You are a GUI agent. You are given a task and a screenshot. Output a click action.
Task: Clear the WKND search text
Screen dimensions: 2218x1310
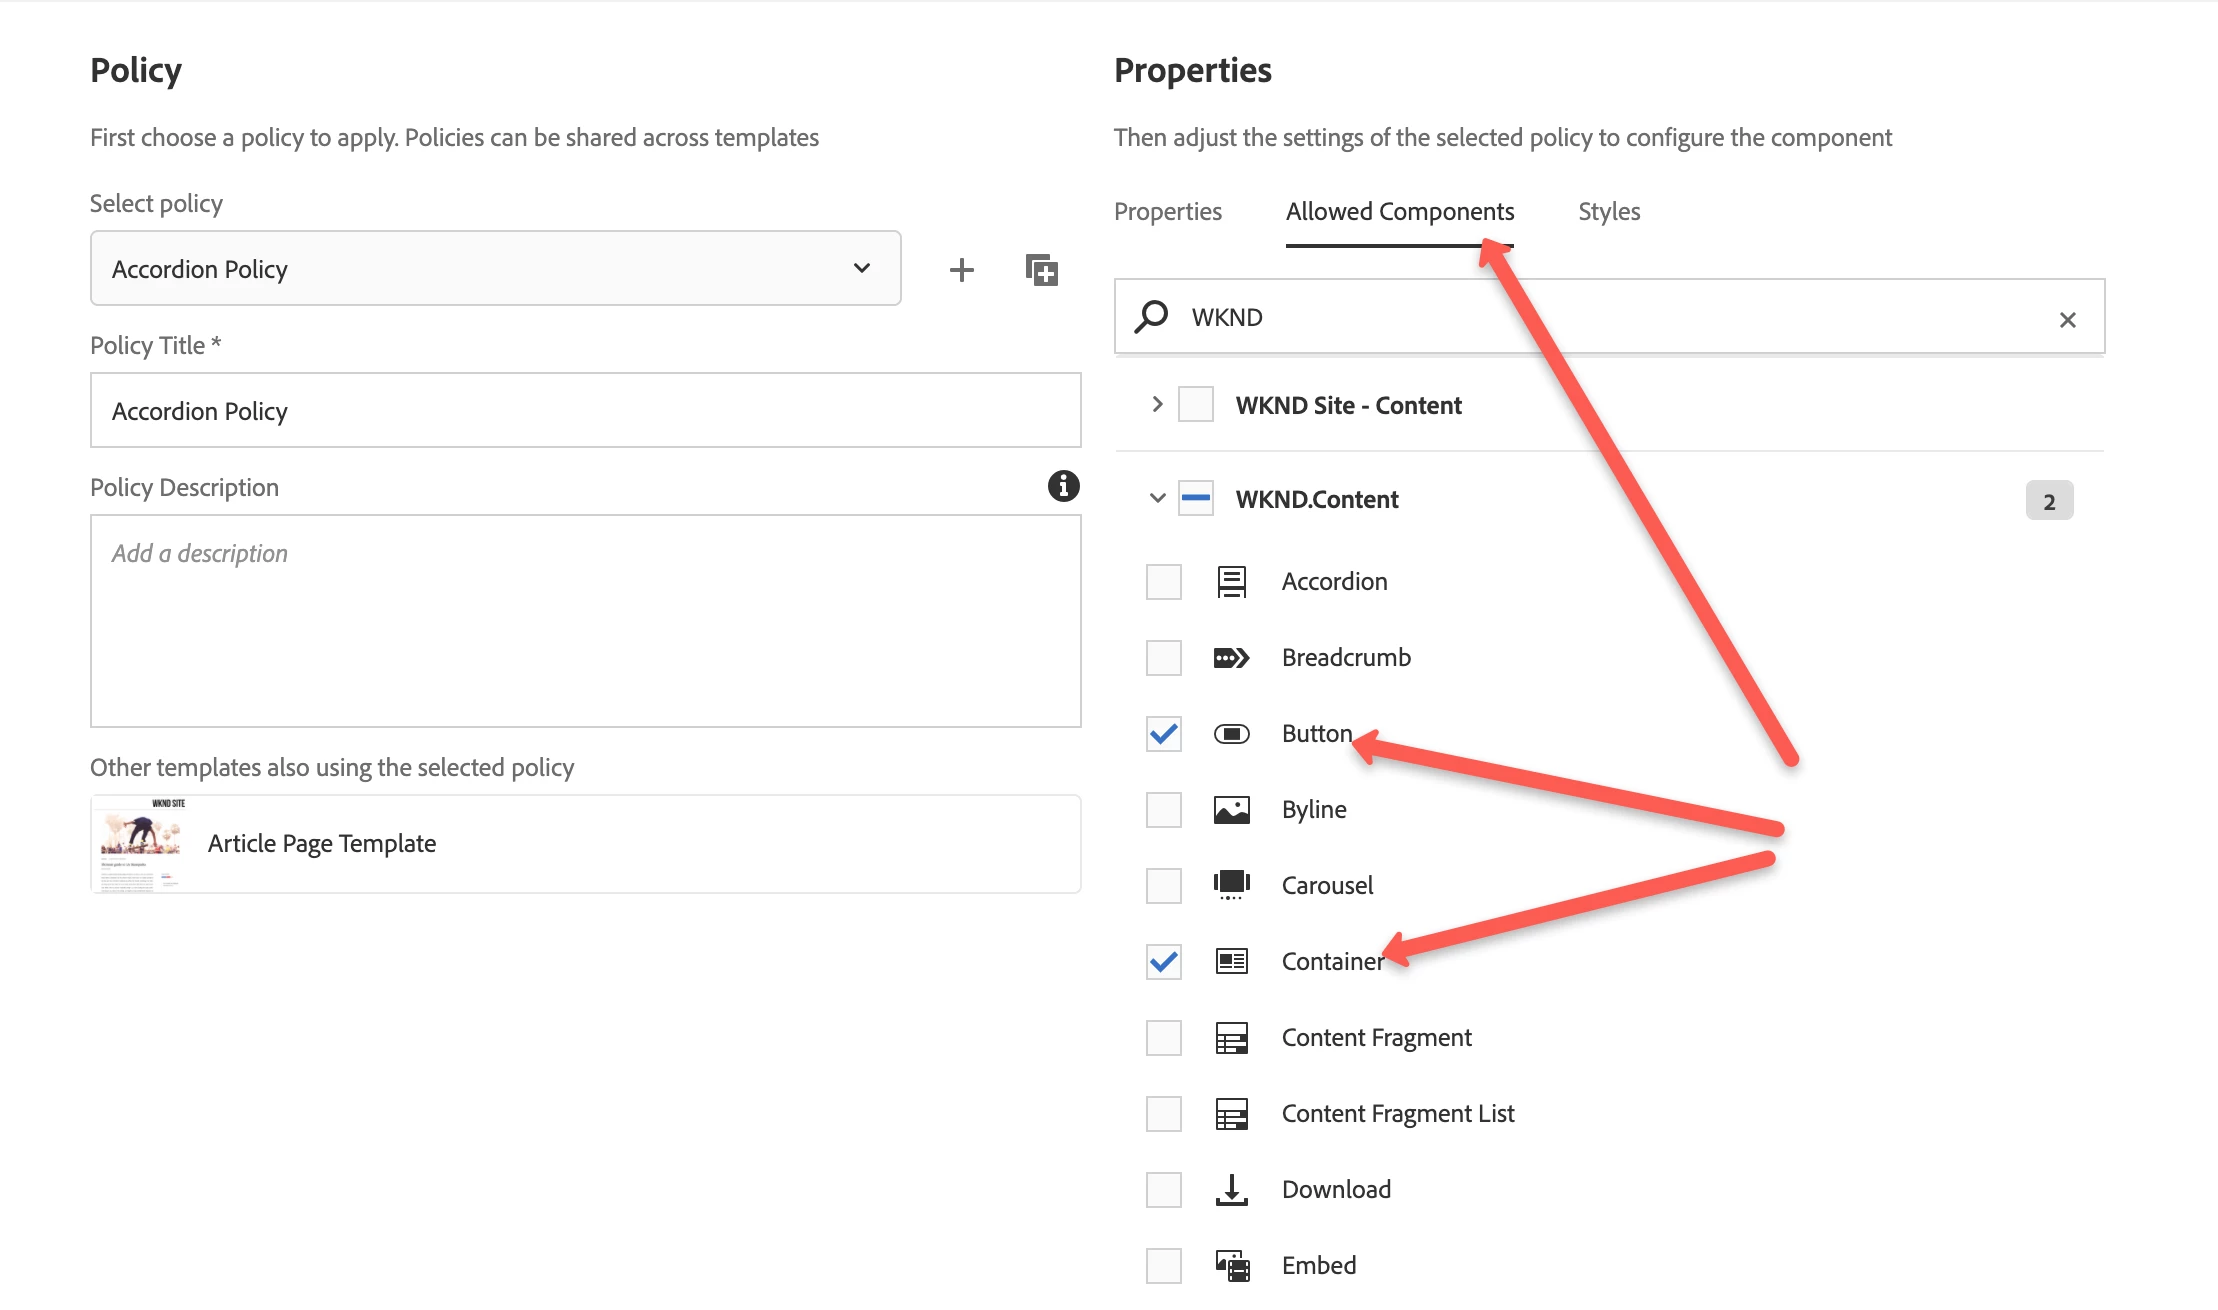[x=2067, y=319]
